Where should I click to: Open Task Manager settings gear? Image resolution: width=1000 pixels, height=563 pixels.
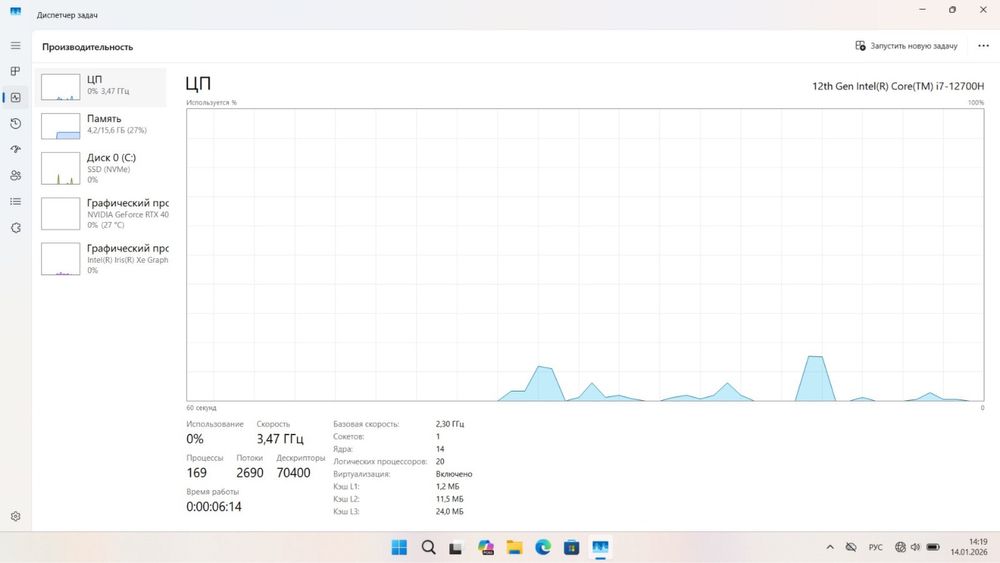[15, 516]
